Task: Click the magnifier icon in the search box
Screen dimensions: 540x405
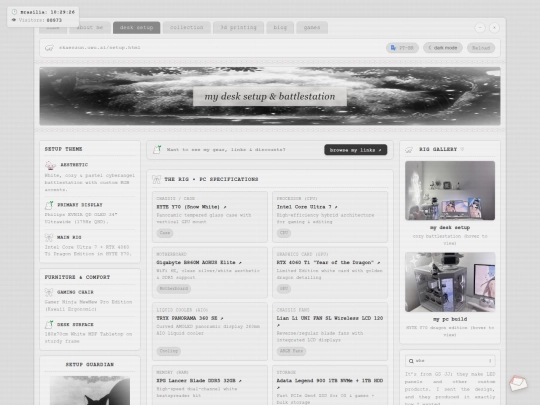Action: tap(411, 361)
